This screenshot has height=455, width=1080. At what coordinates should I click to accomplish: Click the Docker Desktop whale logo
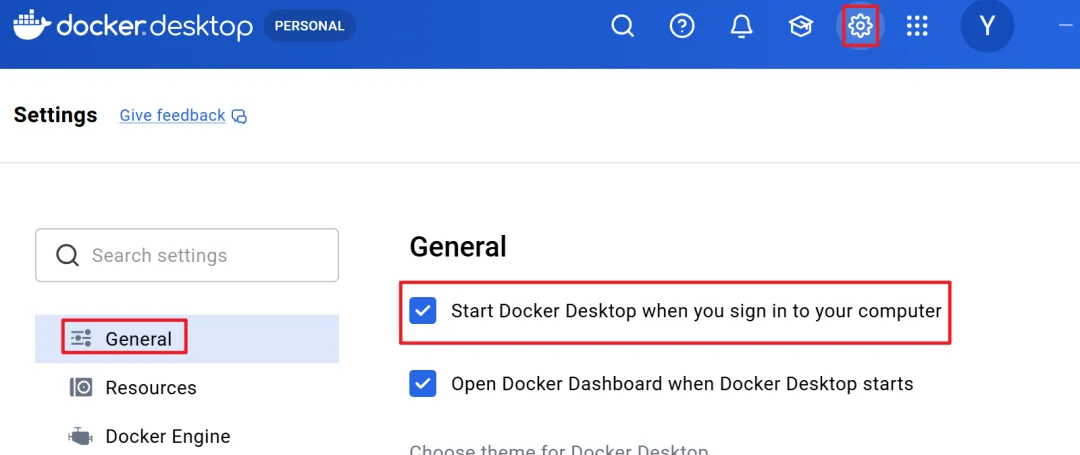(31, 25)
